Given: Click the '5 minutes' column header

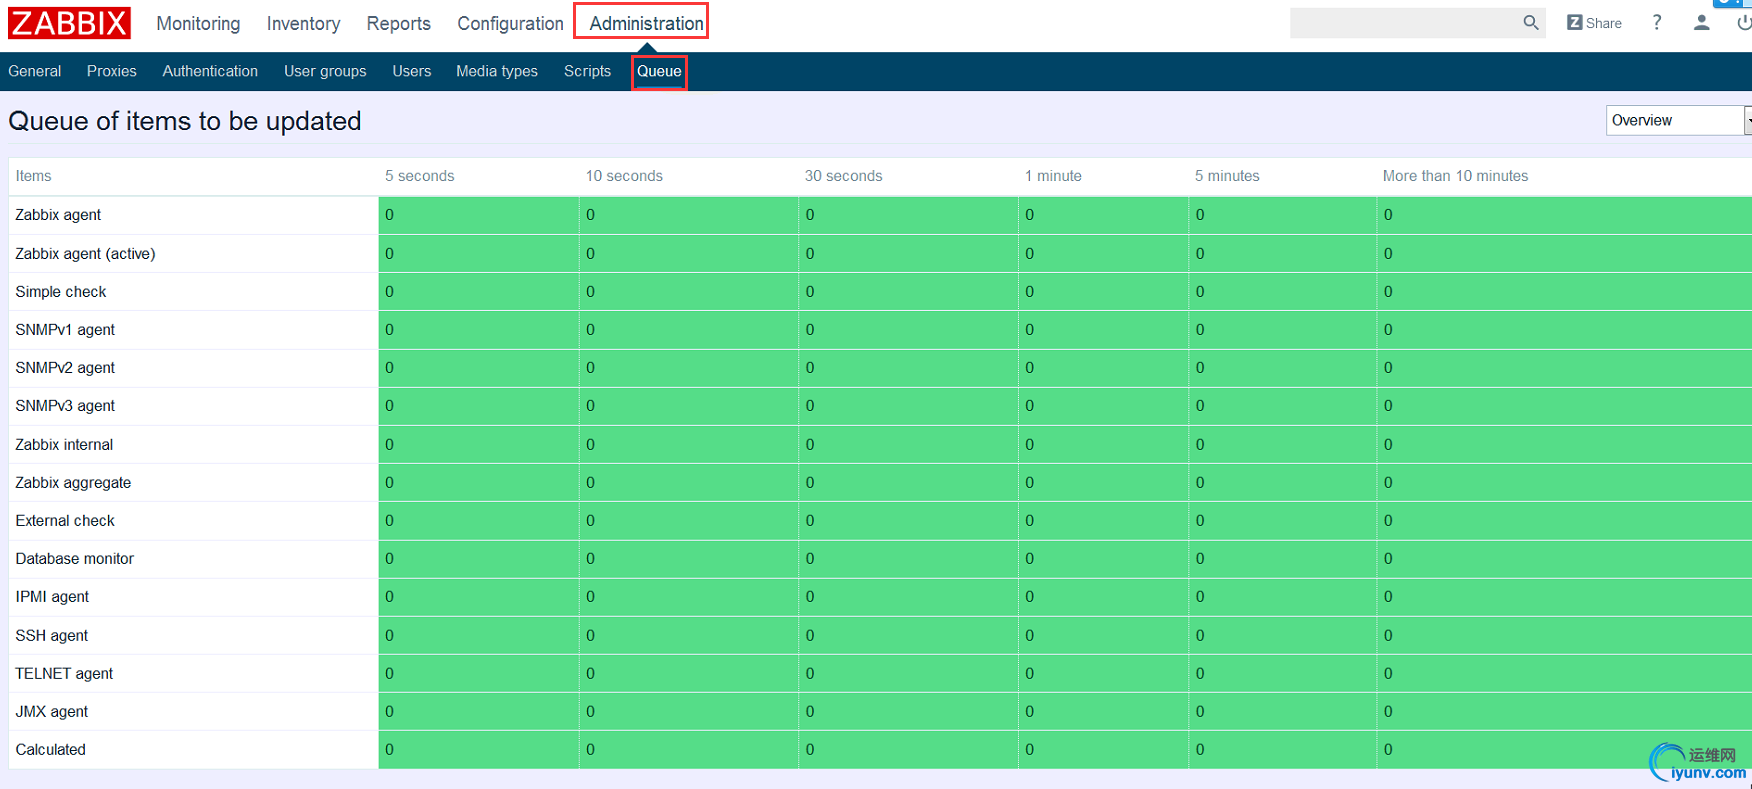Looking at the screenshot, I should coord(1227,176).
